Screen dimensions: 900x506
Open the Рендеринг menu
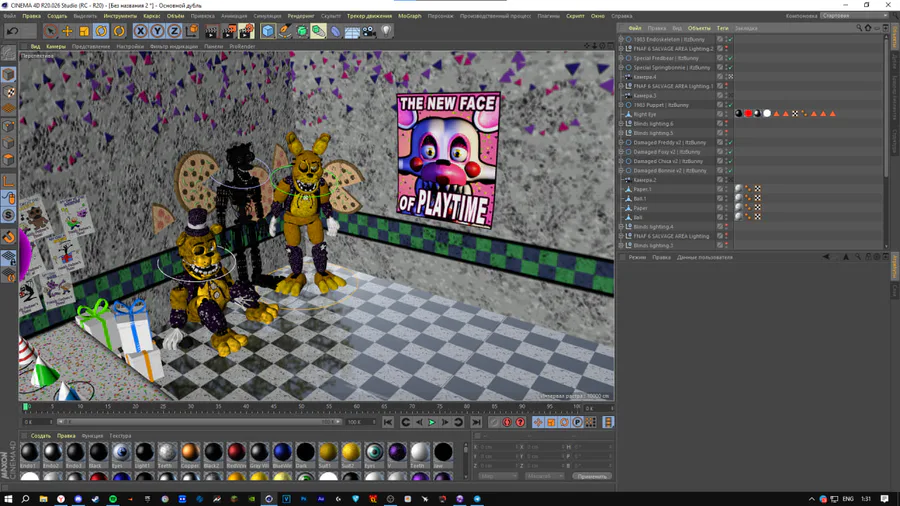(301, 16)
